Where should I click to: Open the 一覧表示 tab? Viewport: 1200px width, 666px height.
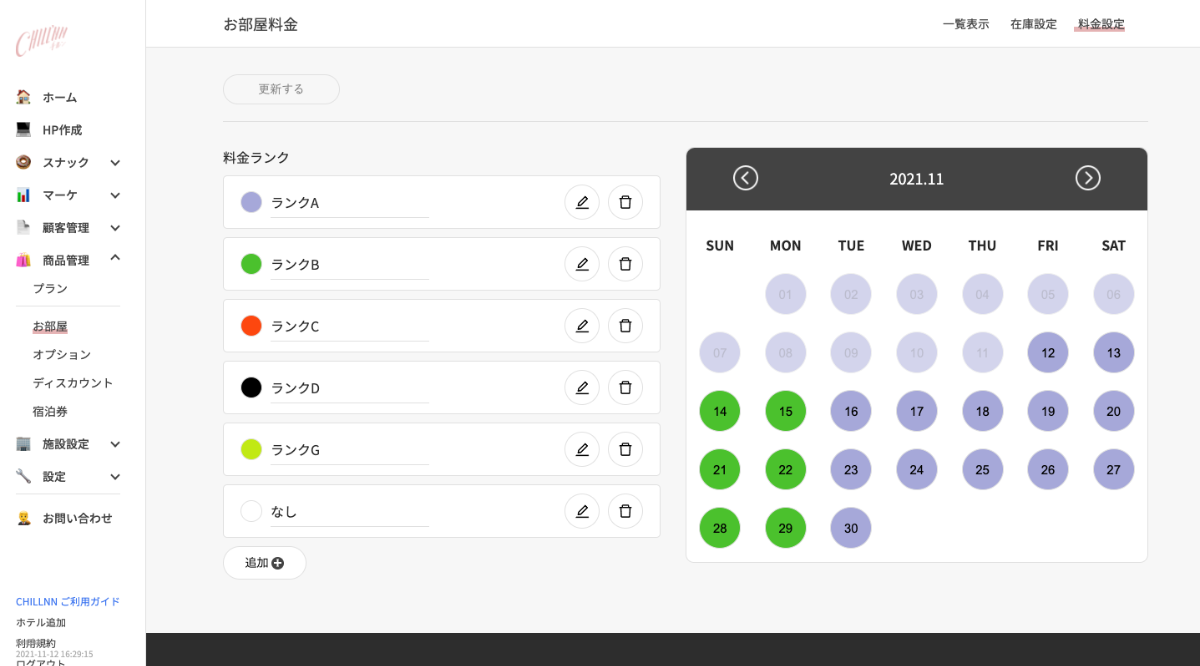point(965,24)
